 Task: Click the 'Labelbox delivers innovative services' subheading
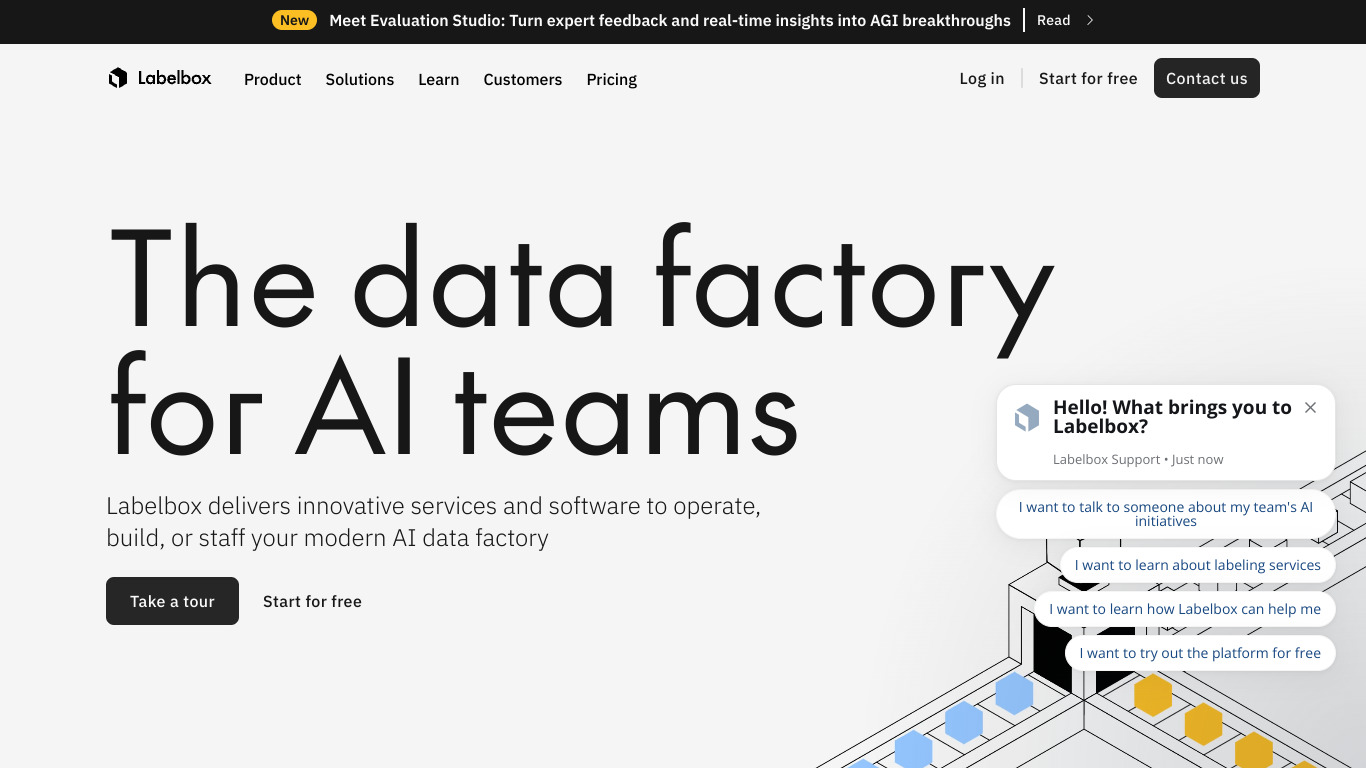(433, 522)
